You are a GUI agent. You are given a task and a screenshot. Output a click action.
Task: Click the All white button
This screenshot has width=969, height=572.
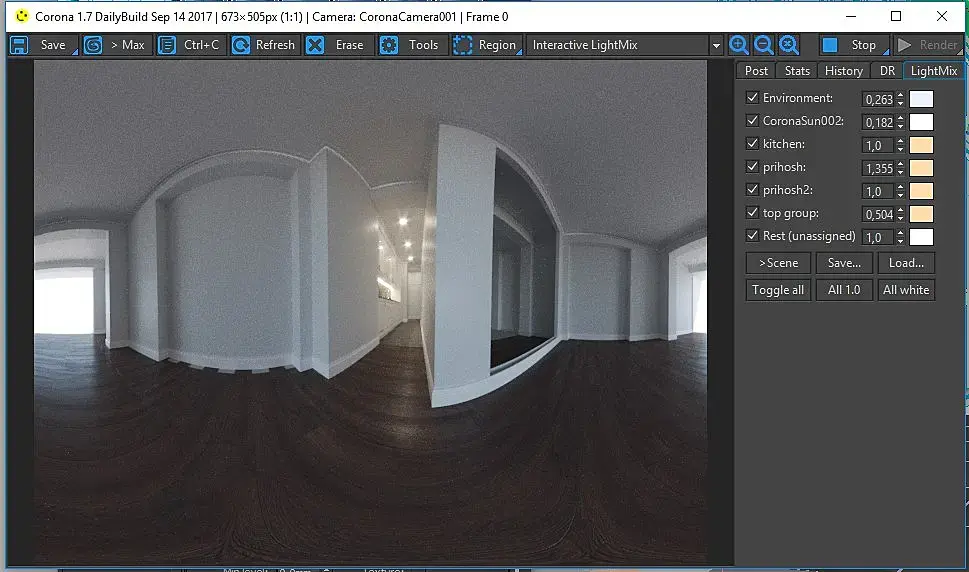pos(906,290)
